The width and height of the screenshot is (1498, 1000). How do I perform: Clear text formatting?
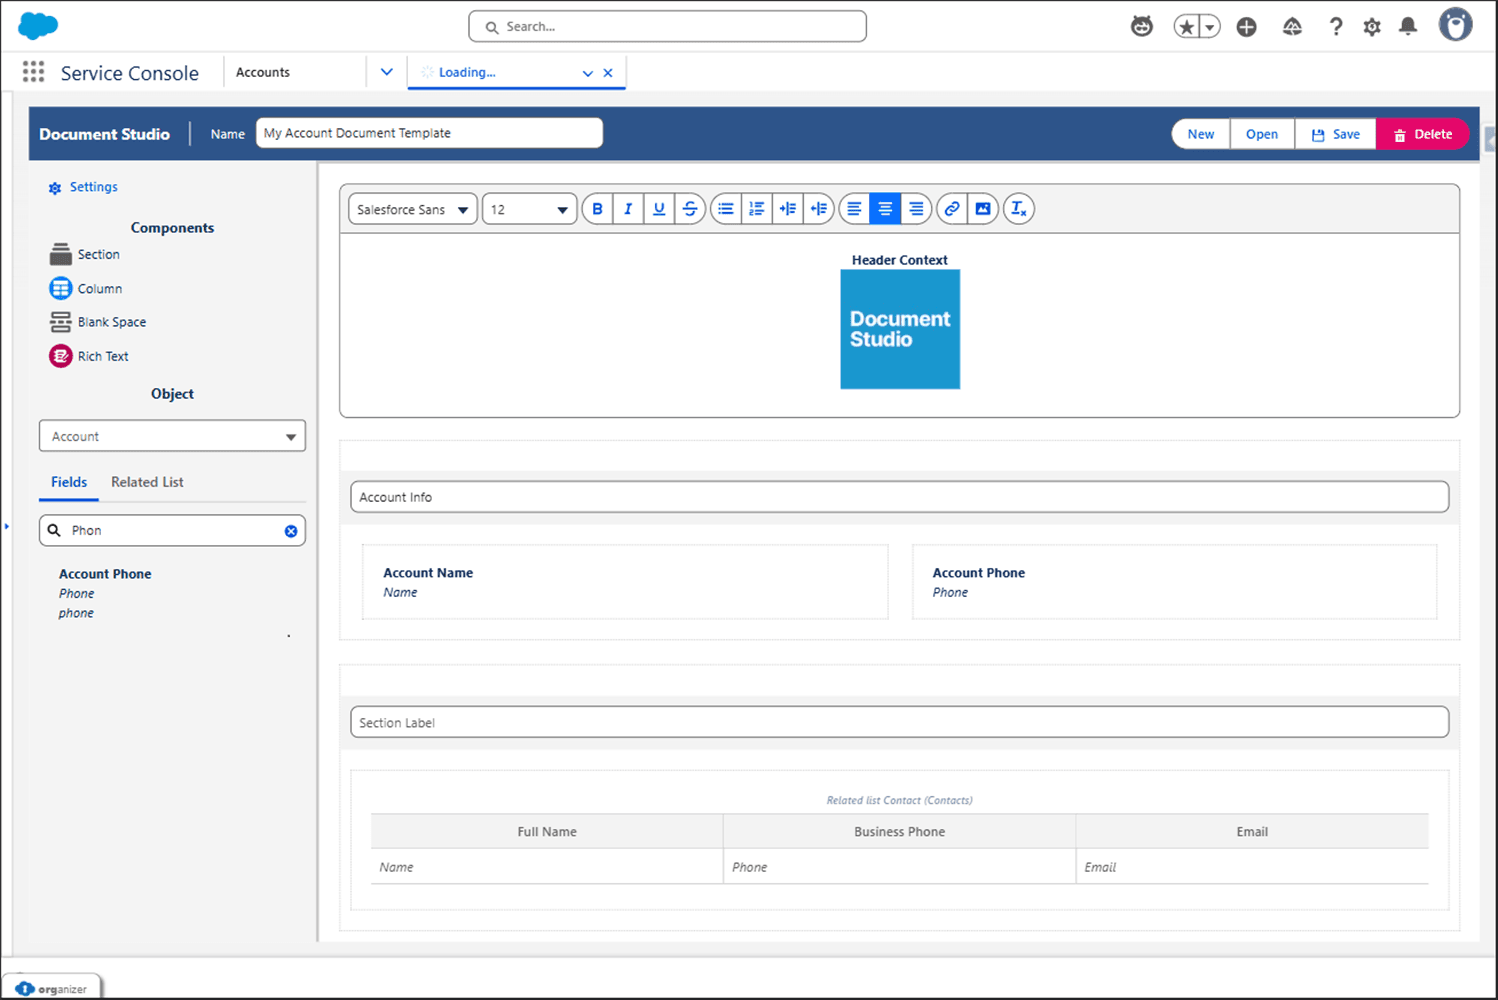(x=1018, y=209)
